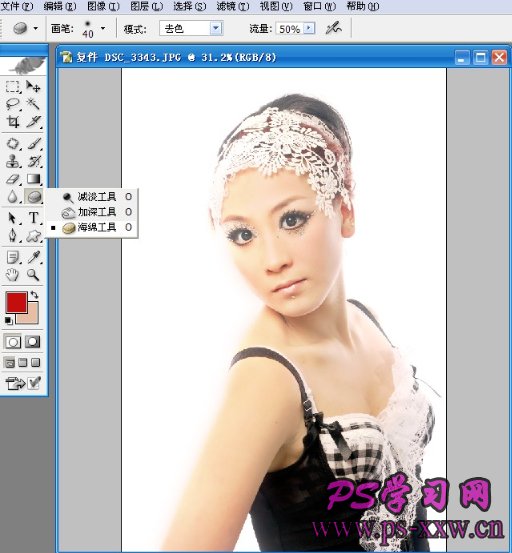Screen dimensions: 512x553
Task: Reset to default black and white colors
Action: point(8,320)
